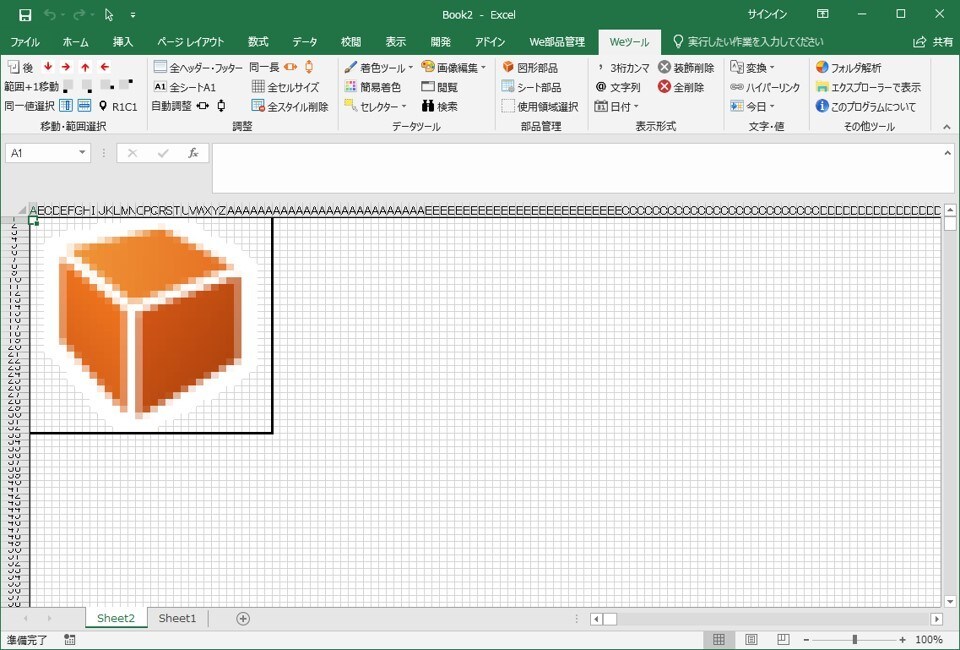The width and height of the screenshot is (960, 650).
Task: Click the tell-me search box
Action: point(748,42)
